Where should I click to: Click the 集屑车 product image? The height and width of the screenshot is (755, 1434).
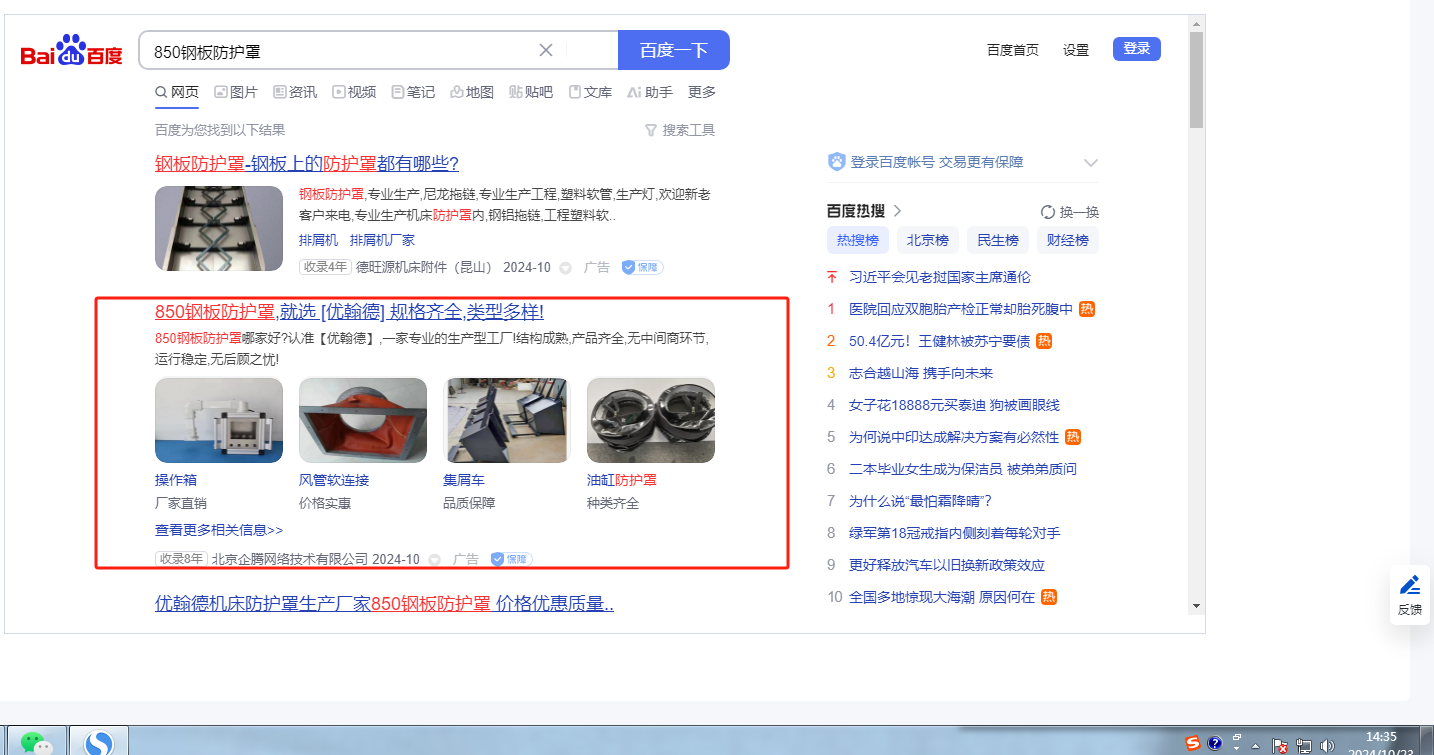point(507,420)
